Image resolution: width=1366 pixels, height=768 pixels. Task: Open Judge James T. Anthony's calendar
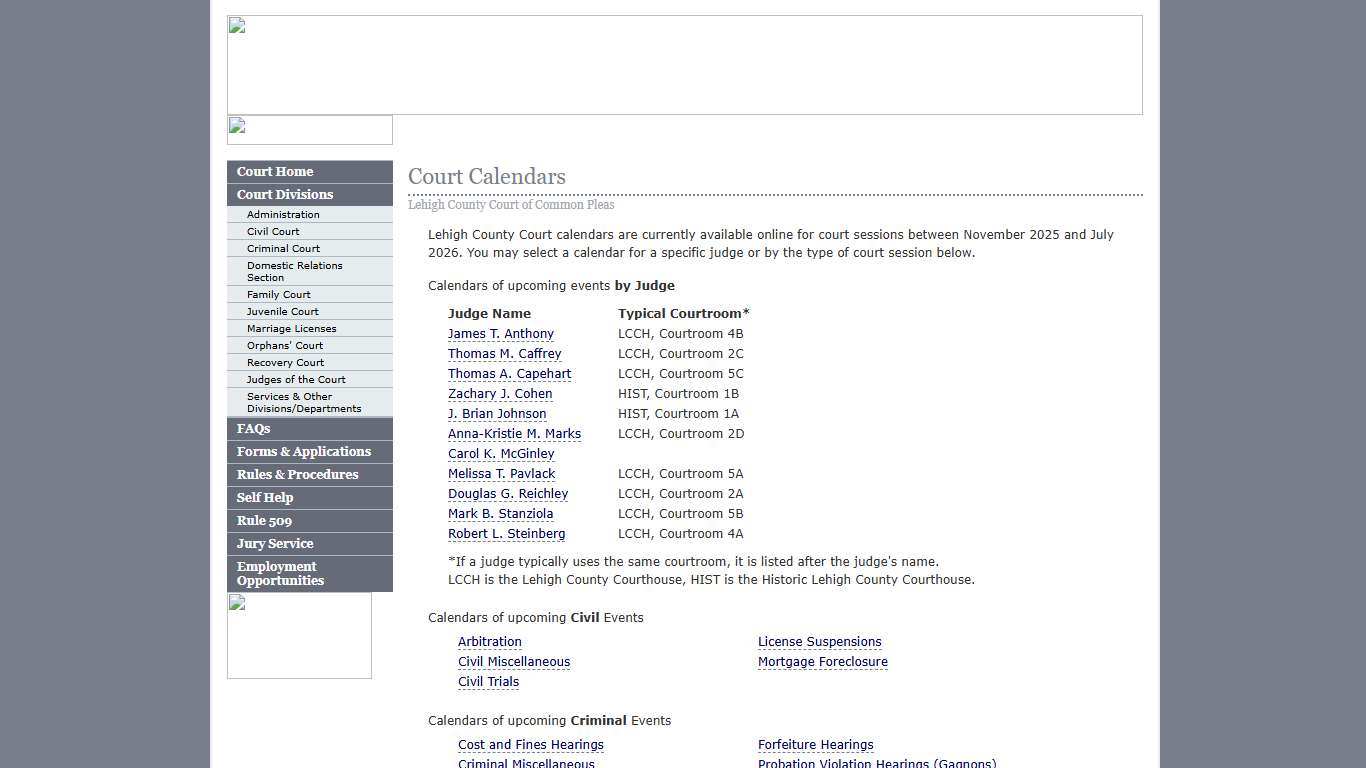point(500,333)
